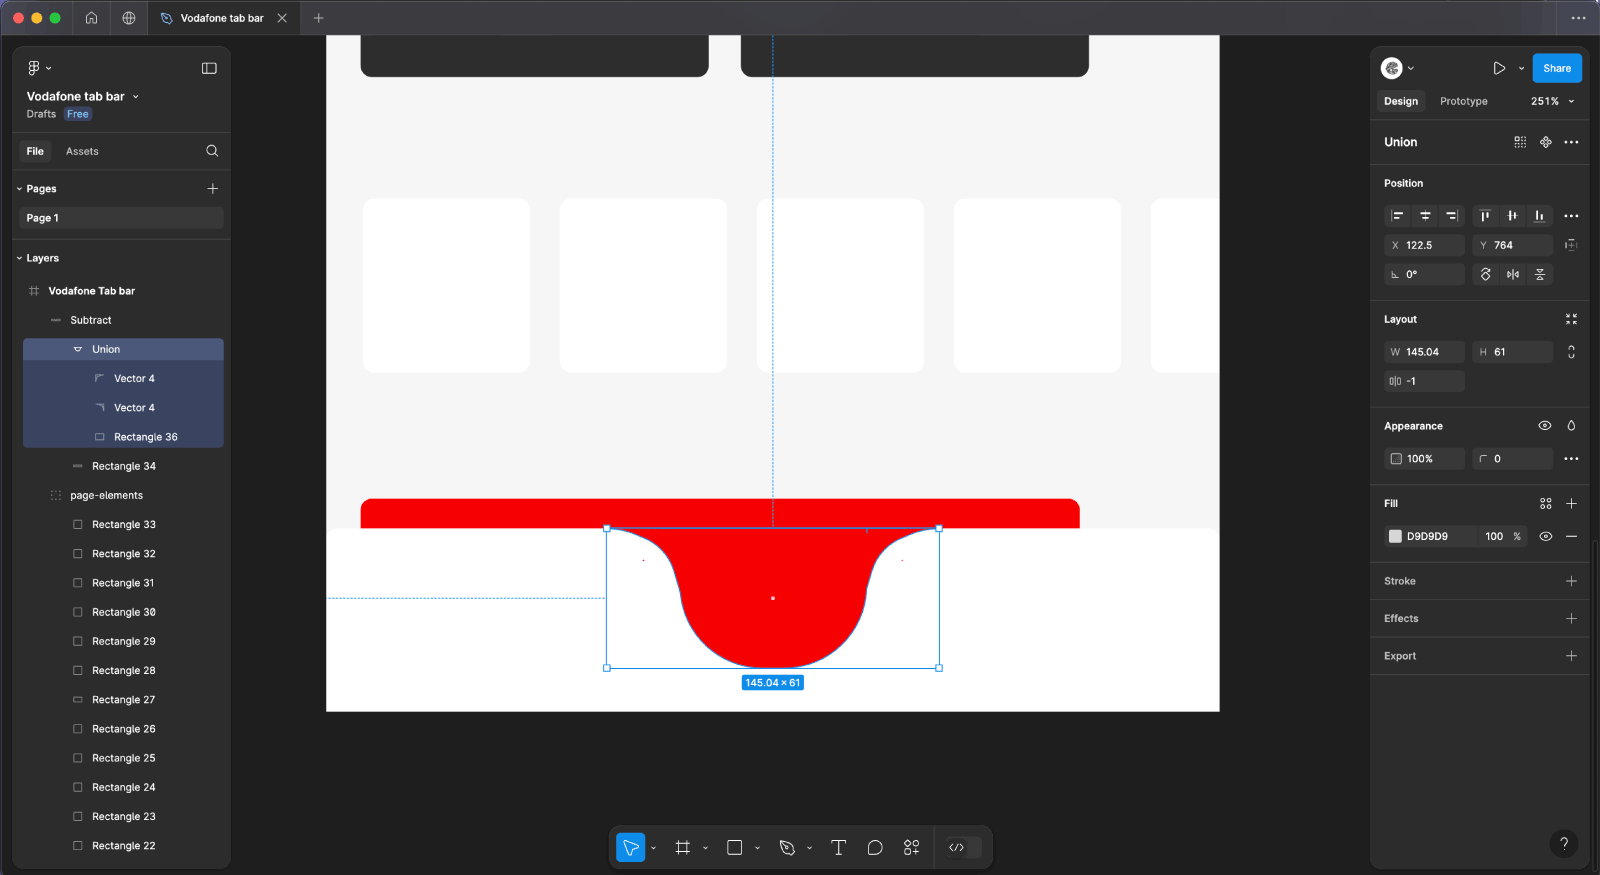The height and width of the screenshot is (875, 1600).
Task: Toggle fill visibility eye icon
Action: tap(1545, 536)
